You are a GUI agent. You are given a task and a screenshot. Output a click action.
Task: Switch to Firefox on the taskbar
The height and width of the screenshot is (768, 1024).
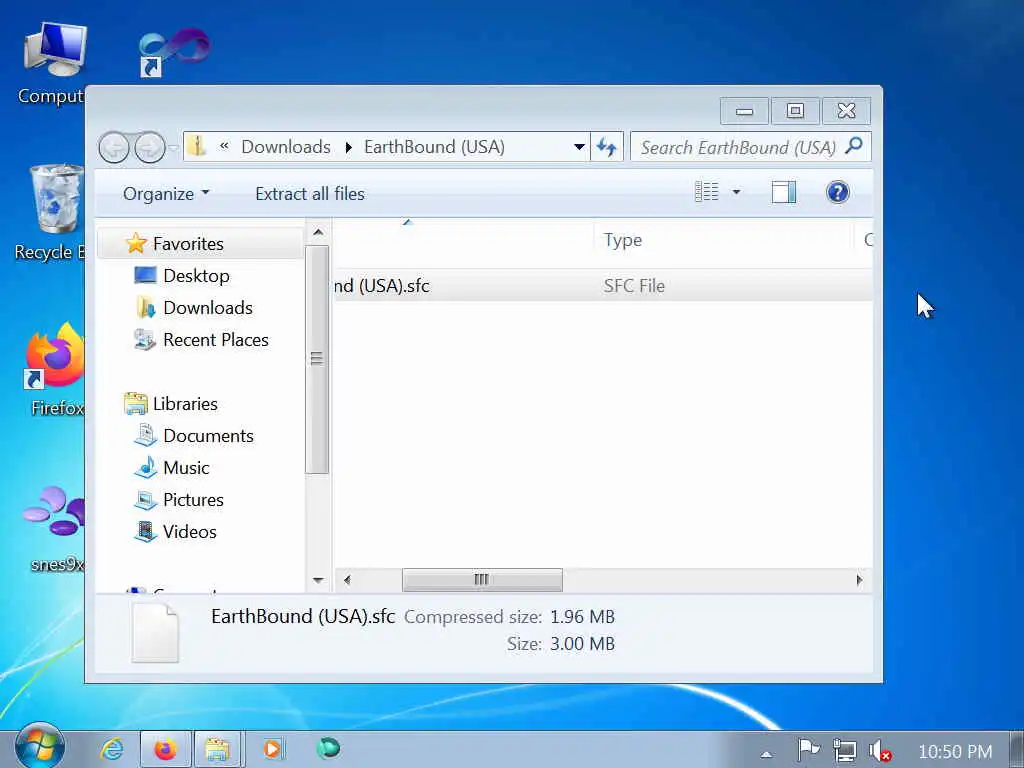[x=165, y=749]
